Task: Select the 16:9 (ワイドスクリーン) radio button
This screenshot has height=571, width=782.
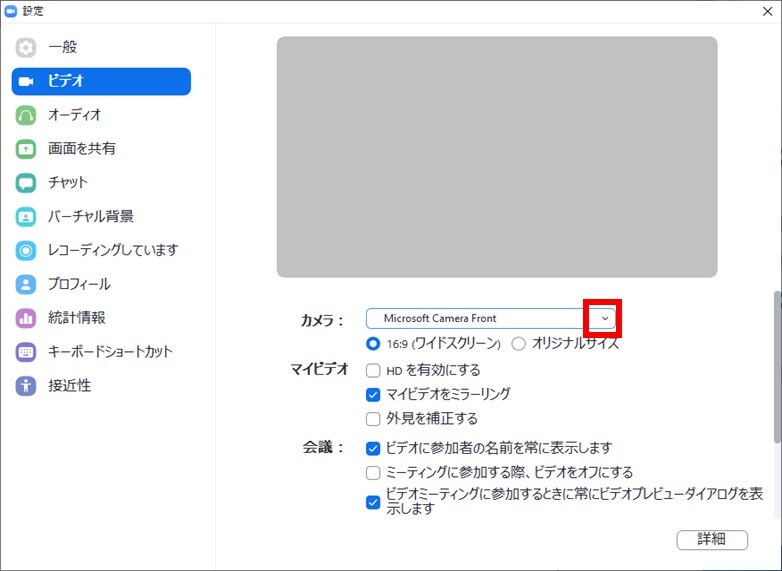Action: [373, 344]
